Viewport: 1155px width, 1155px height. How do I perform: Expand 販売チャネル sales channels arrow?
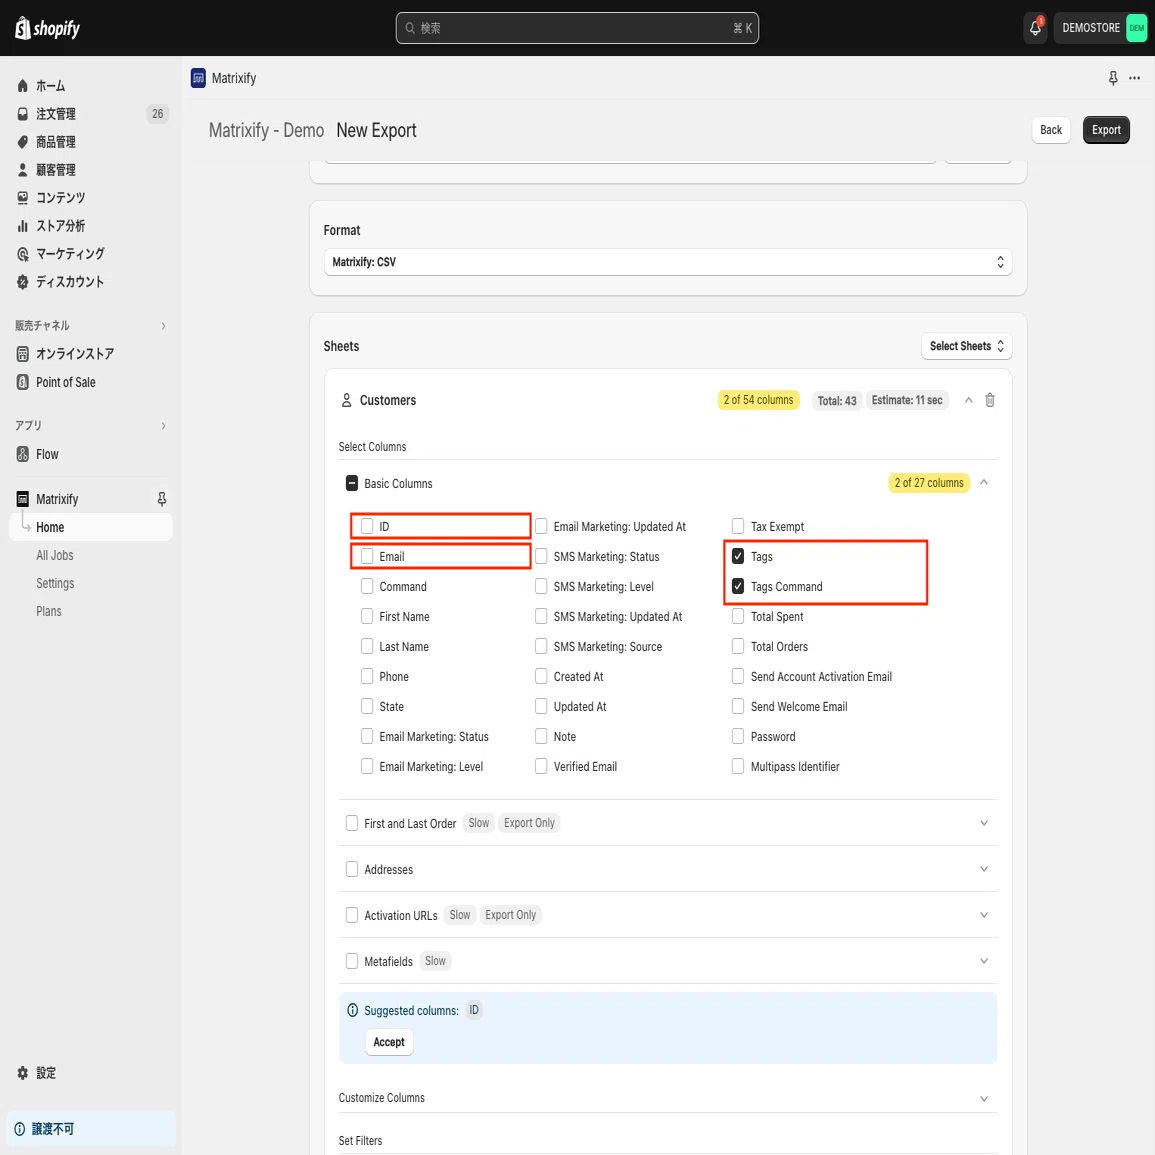pyautogui.click(x=164, y=326)
